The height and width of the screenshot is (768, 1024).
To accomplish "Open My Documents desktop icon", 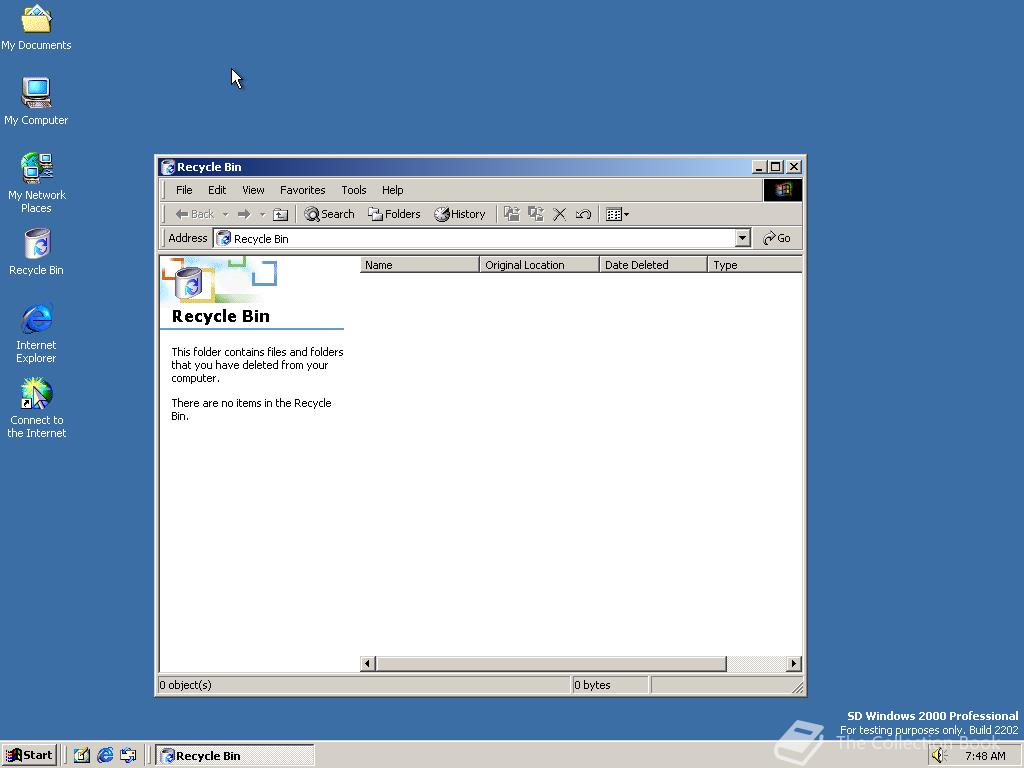I will (36, 27).
